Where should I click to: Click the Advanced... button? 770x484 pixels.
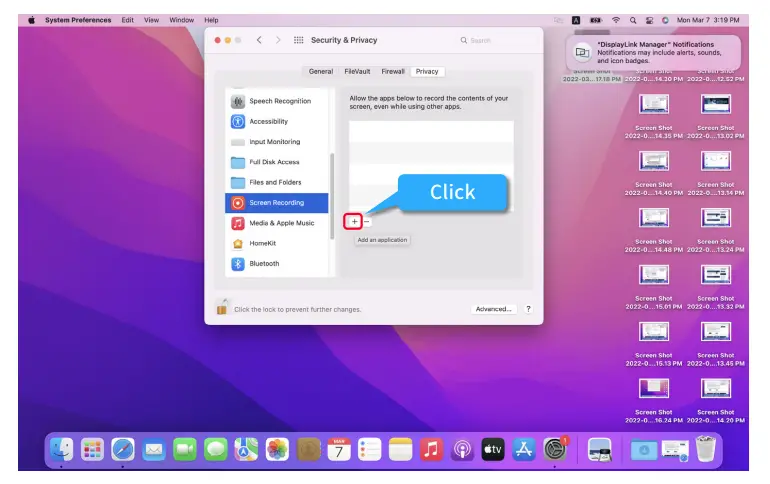494,309
